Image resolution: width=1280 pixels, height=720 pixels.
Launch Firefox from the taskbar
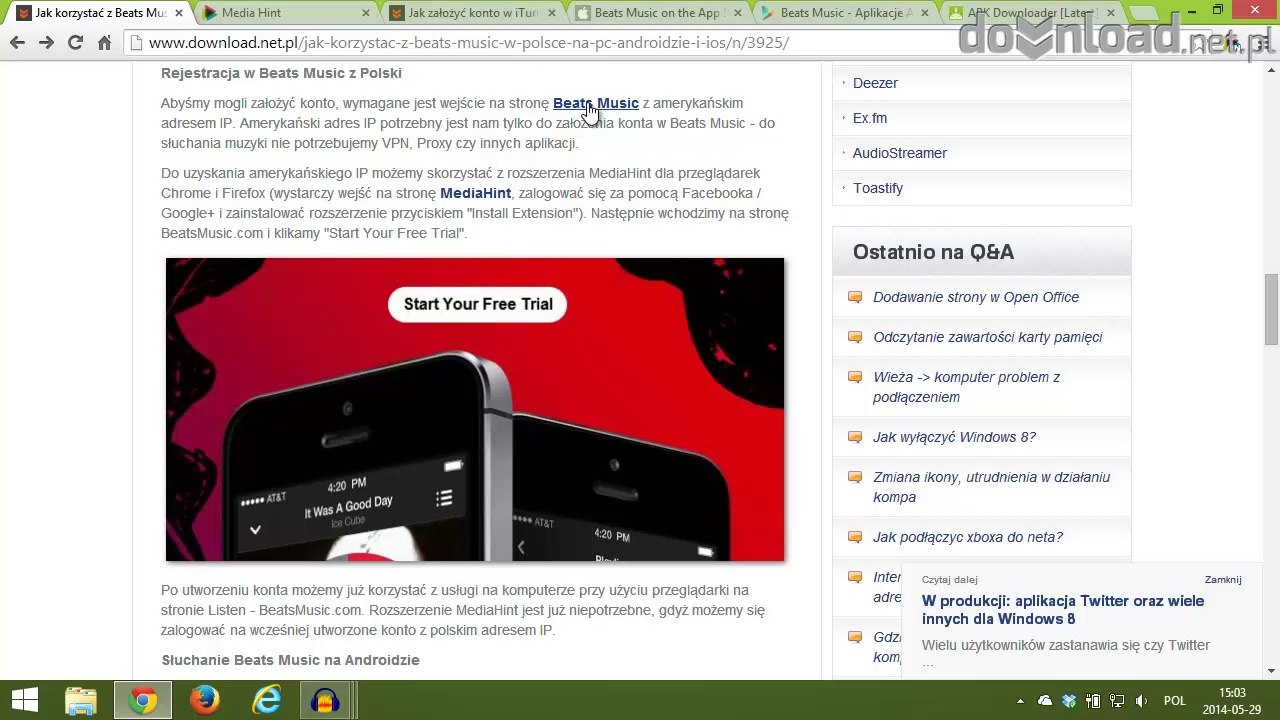click(x=205, y=700)
